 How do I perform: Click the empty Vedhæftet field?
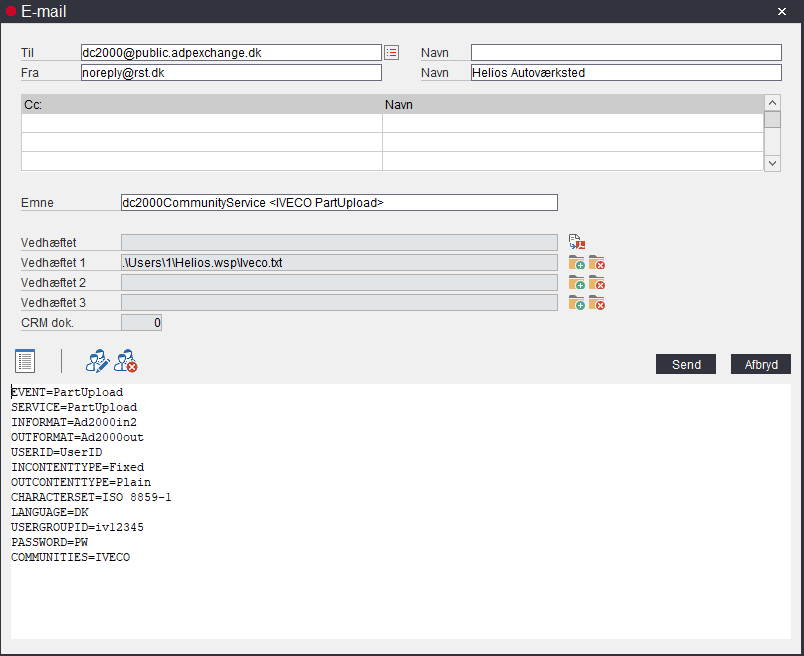tap(339, 242)
